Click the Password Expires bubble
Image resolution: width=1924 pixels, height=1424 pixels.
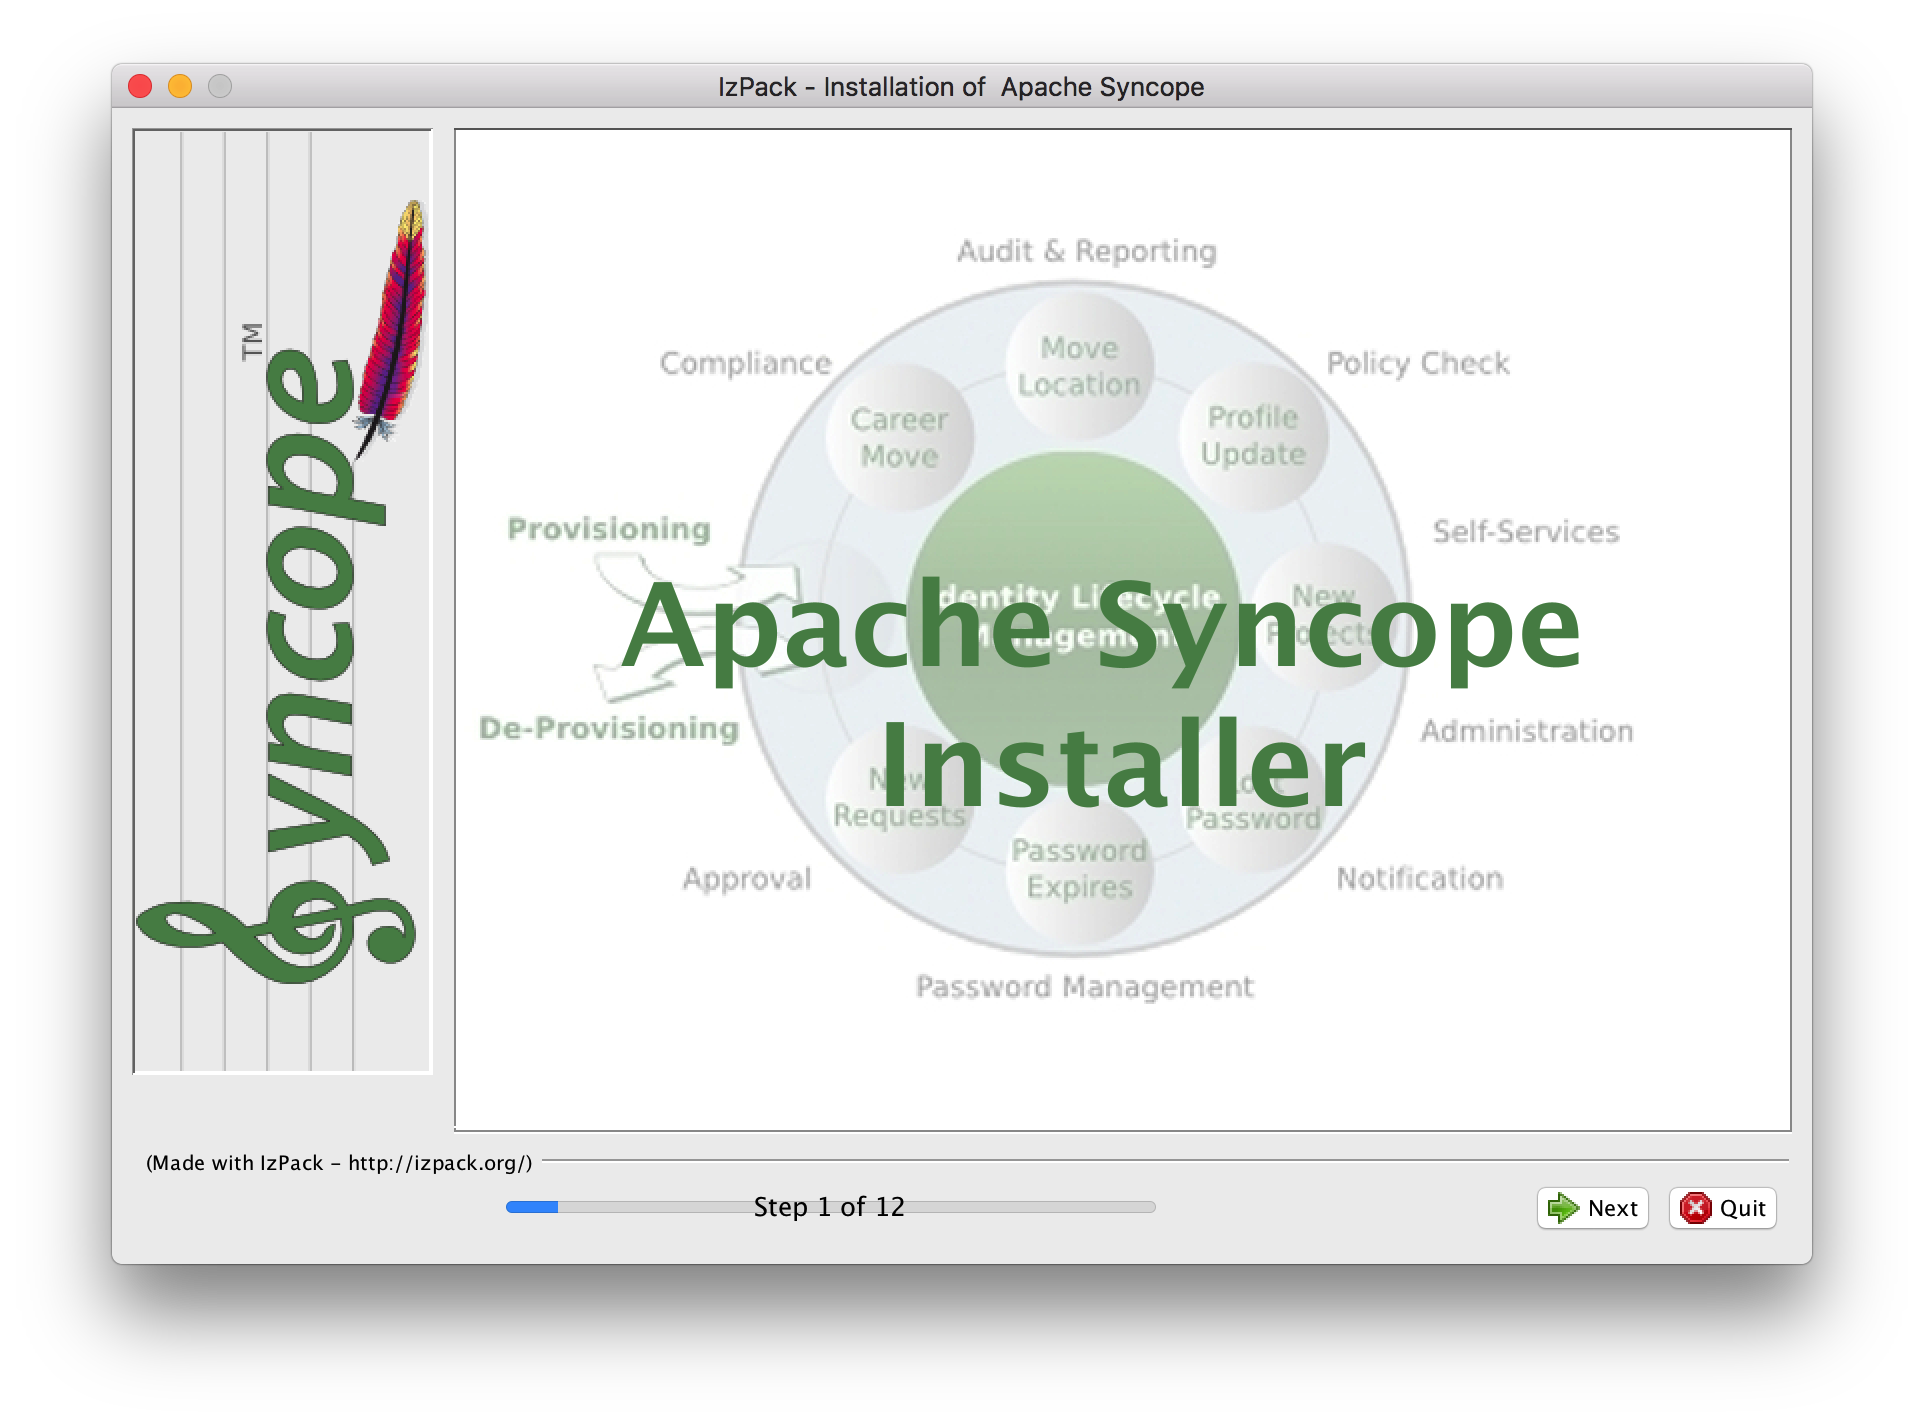(x=1079, y=869)
